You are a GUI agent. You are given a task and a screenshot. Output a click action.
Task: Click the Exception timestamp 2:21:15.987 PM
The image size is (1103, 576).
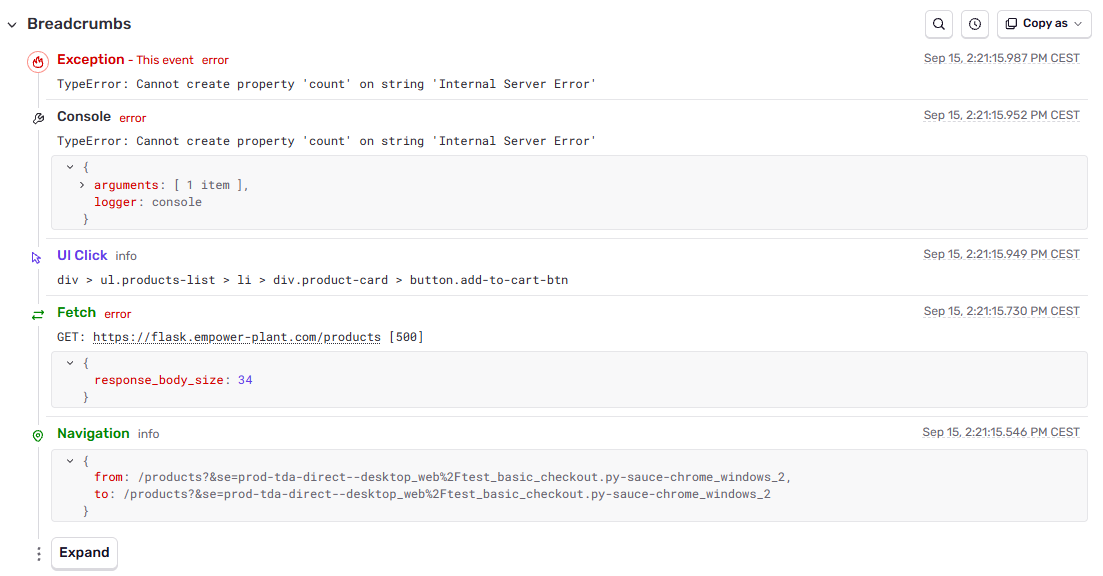tap(1002, 58)
